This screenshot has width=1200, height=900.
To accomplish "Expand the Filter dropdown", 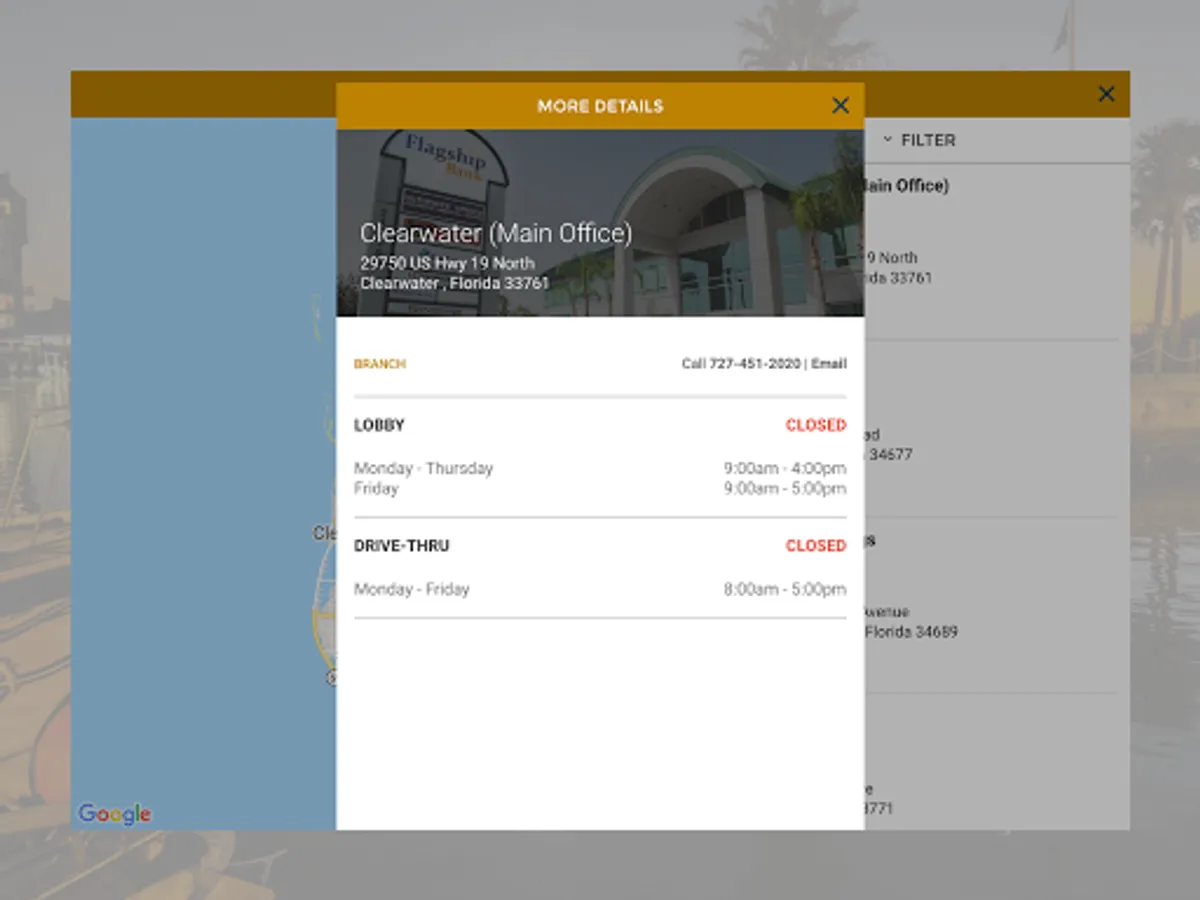I will tap(919, 140).
